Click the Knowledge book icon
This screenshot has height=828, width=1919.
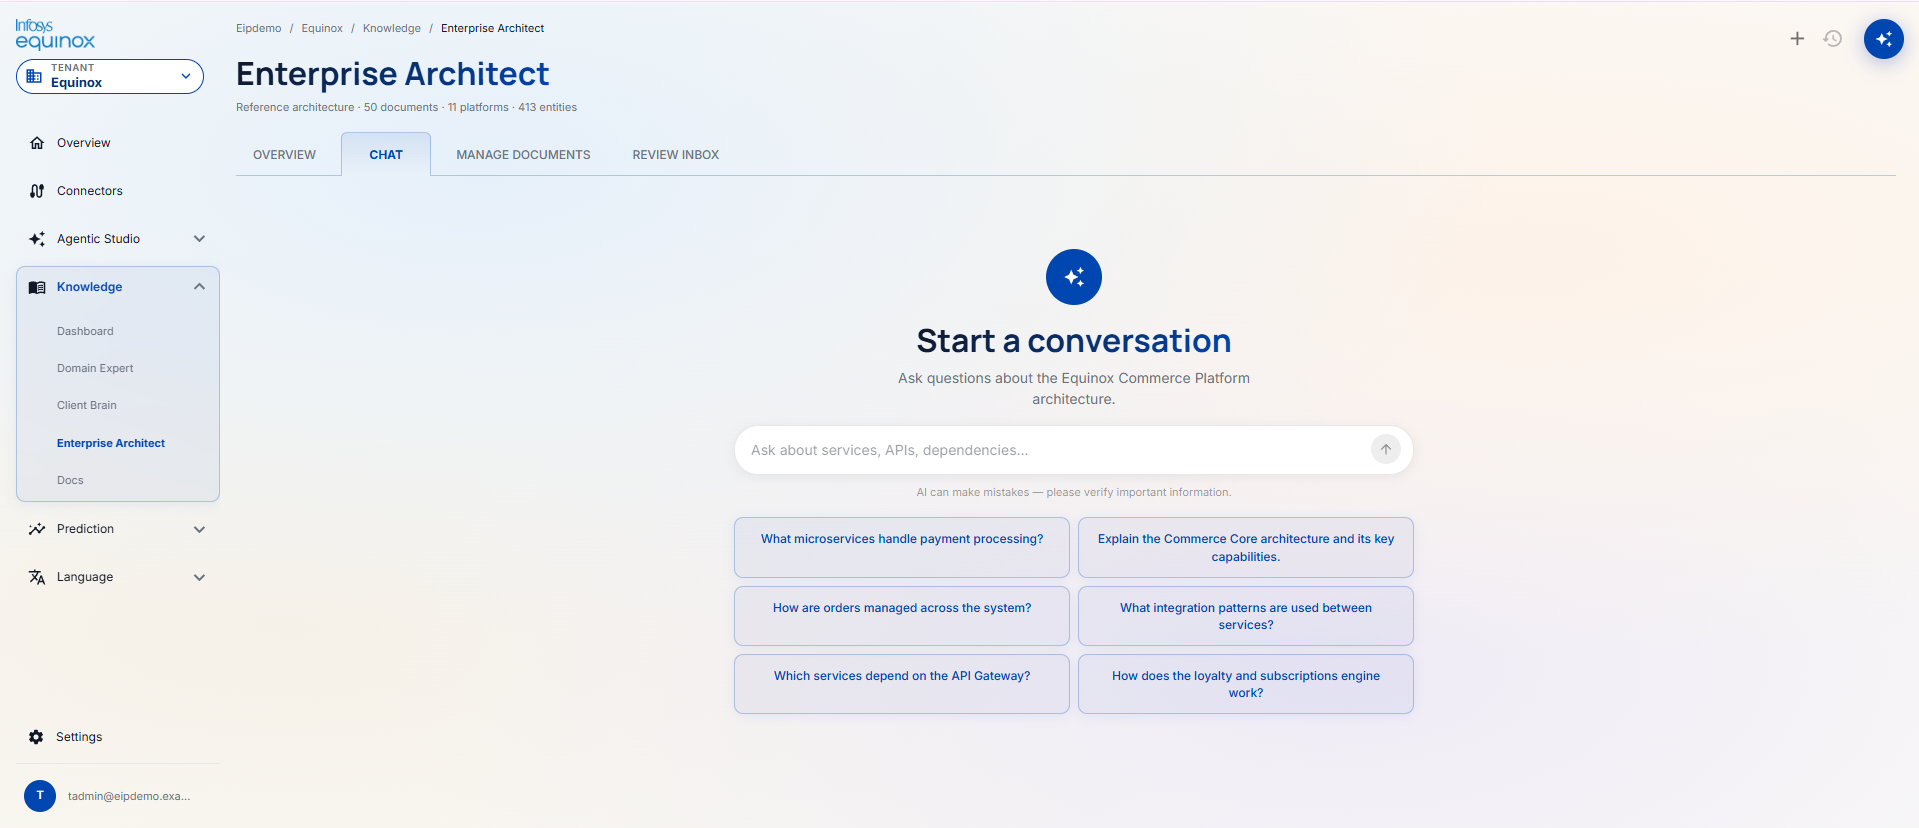pyautogui.click(x=37, y=287)
